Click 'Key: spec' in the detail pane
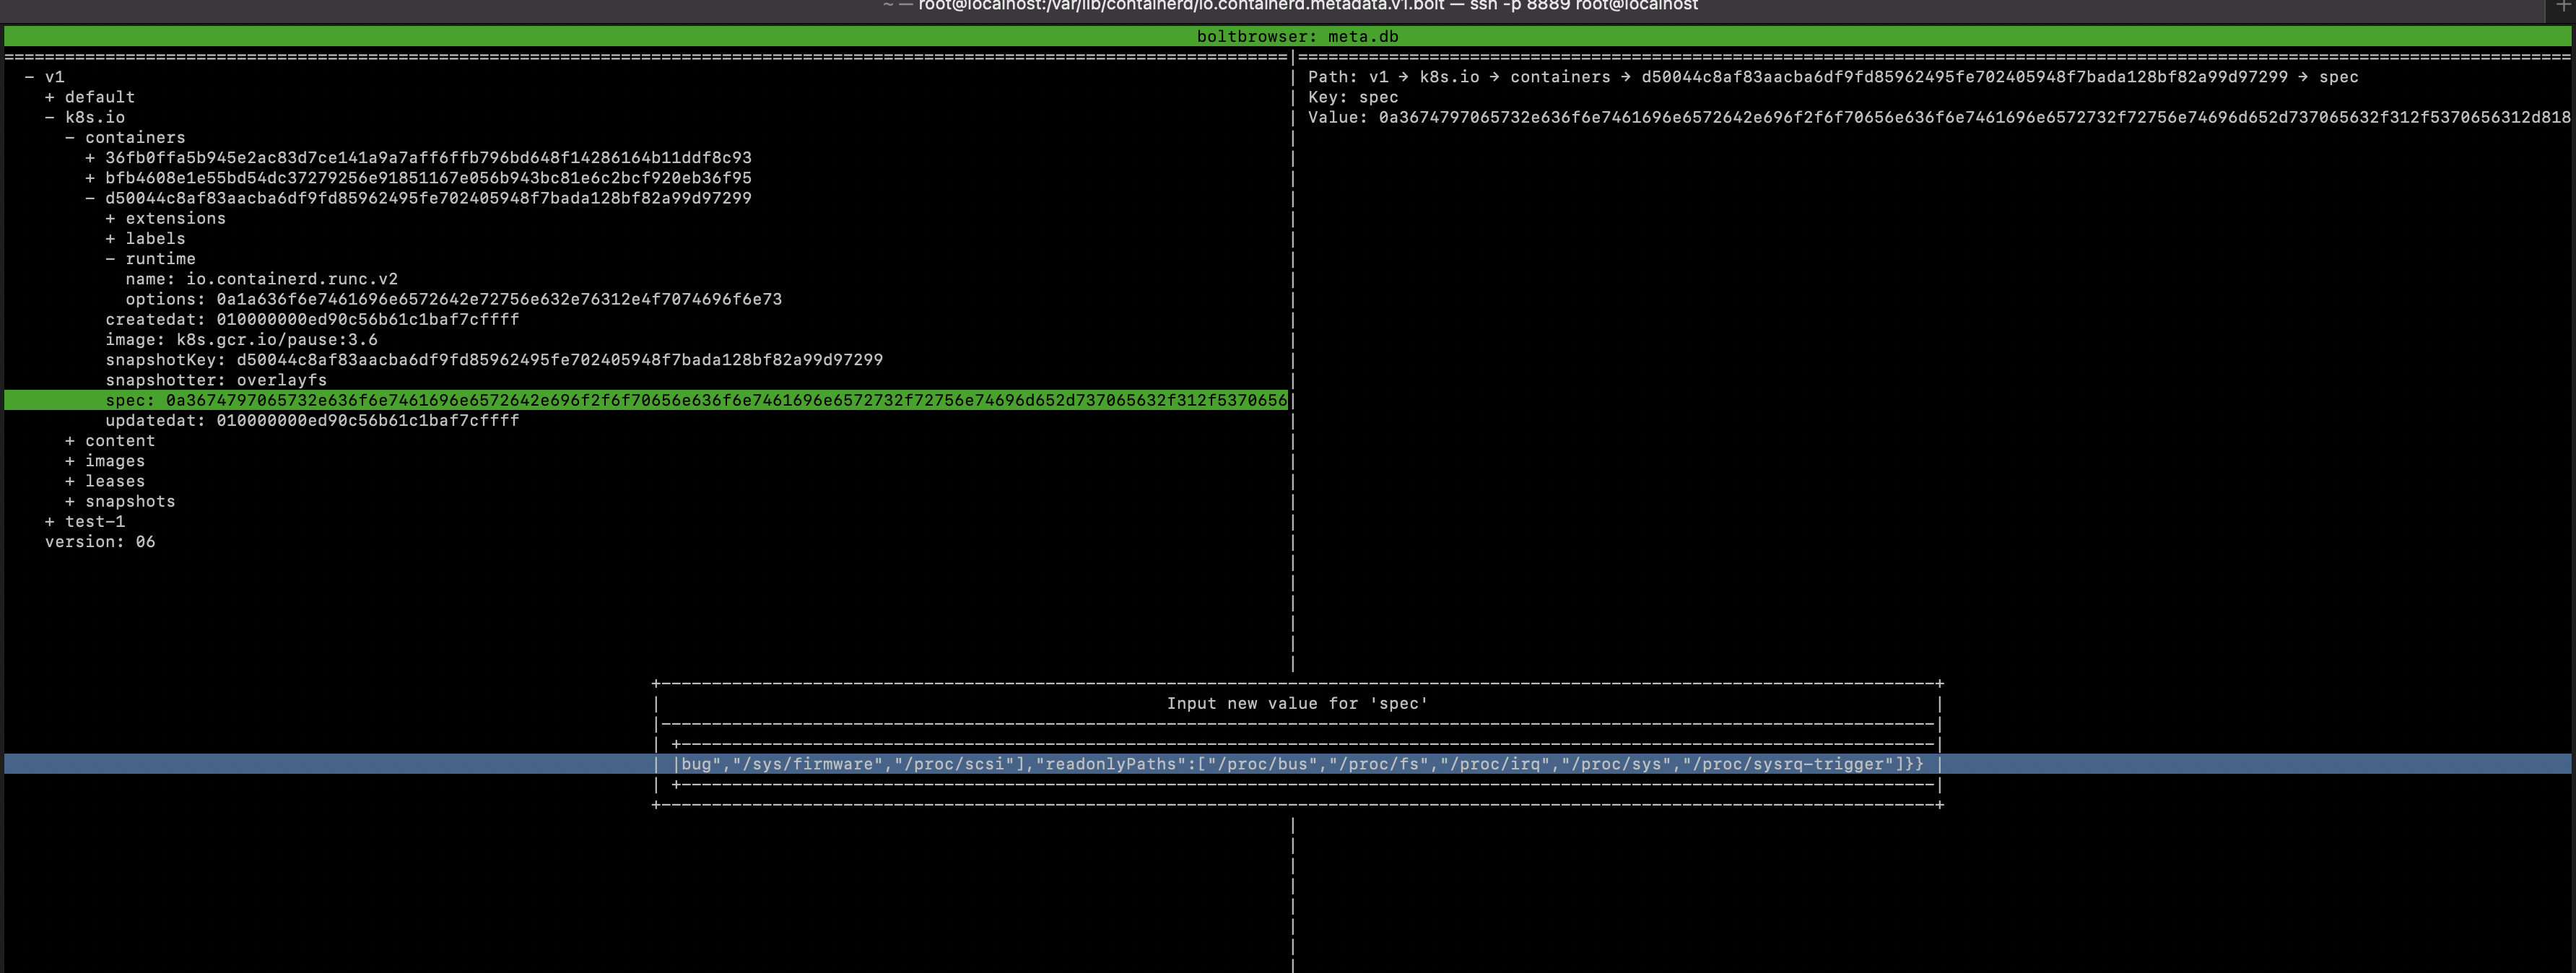This screenshot has width=2576, height=973. [x=1353, y=97]
